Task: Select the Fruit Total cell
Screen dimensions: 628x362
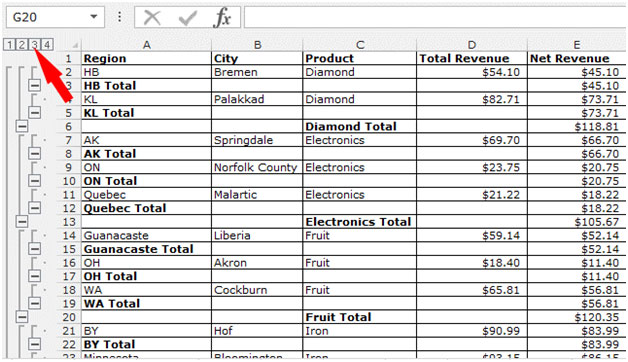Action: (360, 317)
